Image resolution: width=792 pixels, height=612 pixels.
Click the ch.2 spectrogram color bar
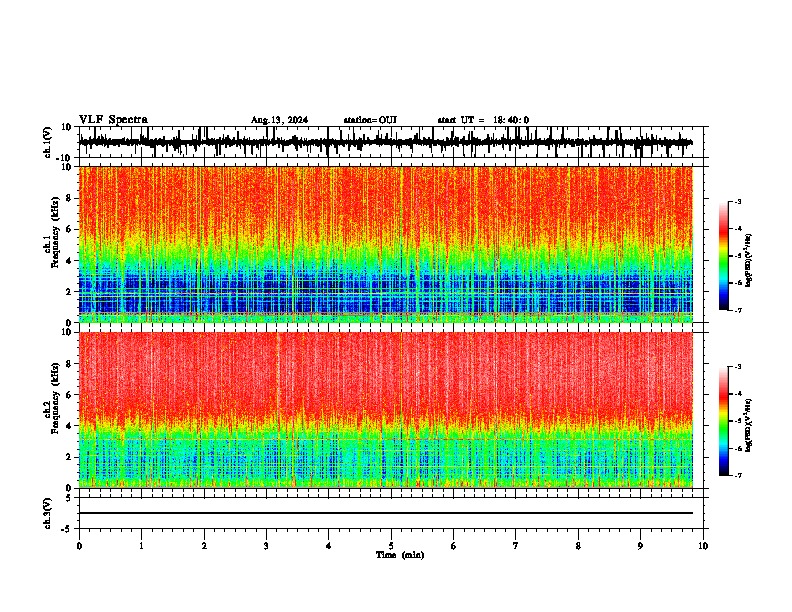tap(724, 421)
